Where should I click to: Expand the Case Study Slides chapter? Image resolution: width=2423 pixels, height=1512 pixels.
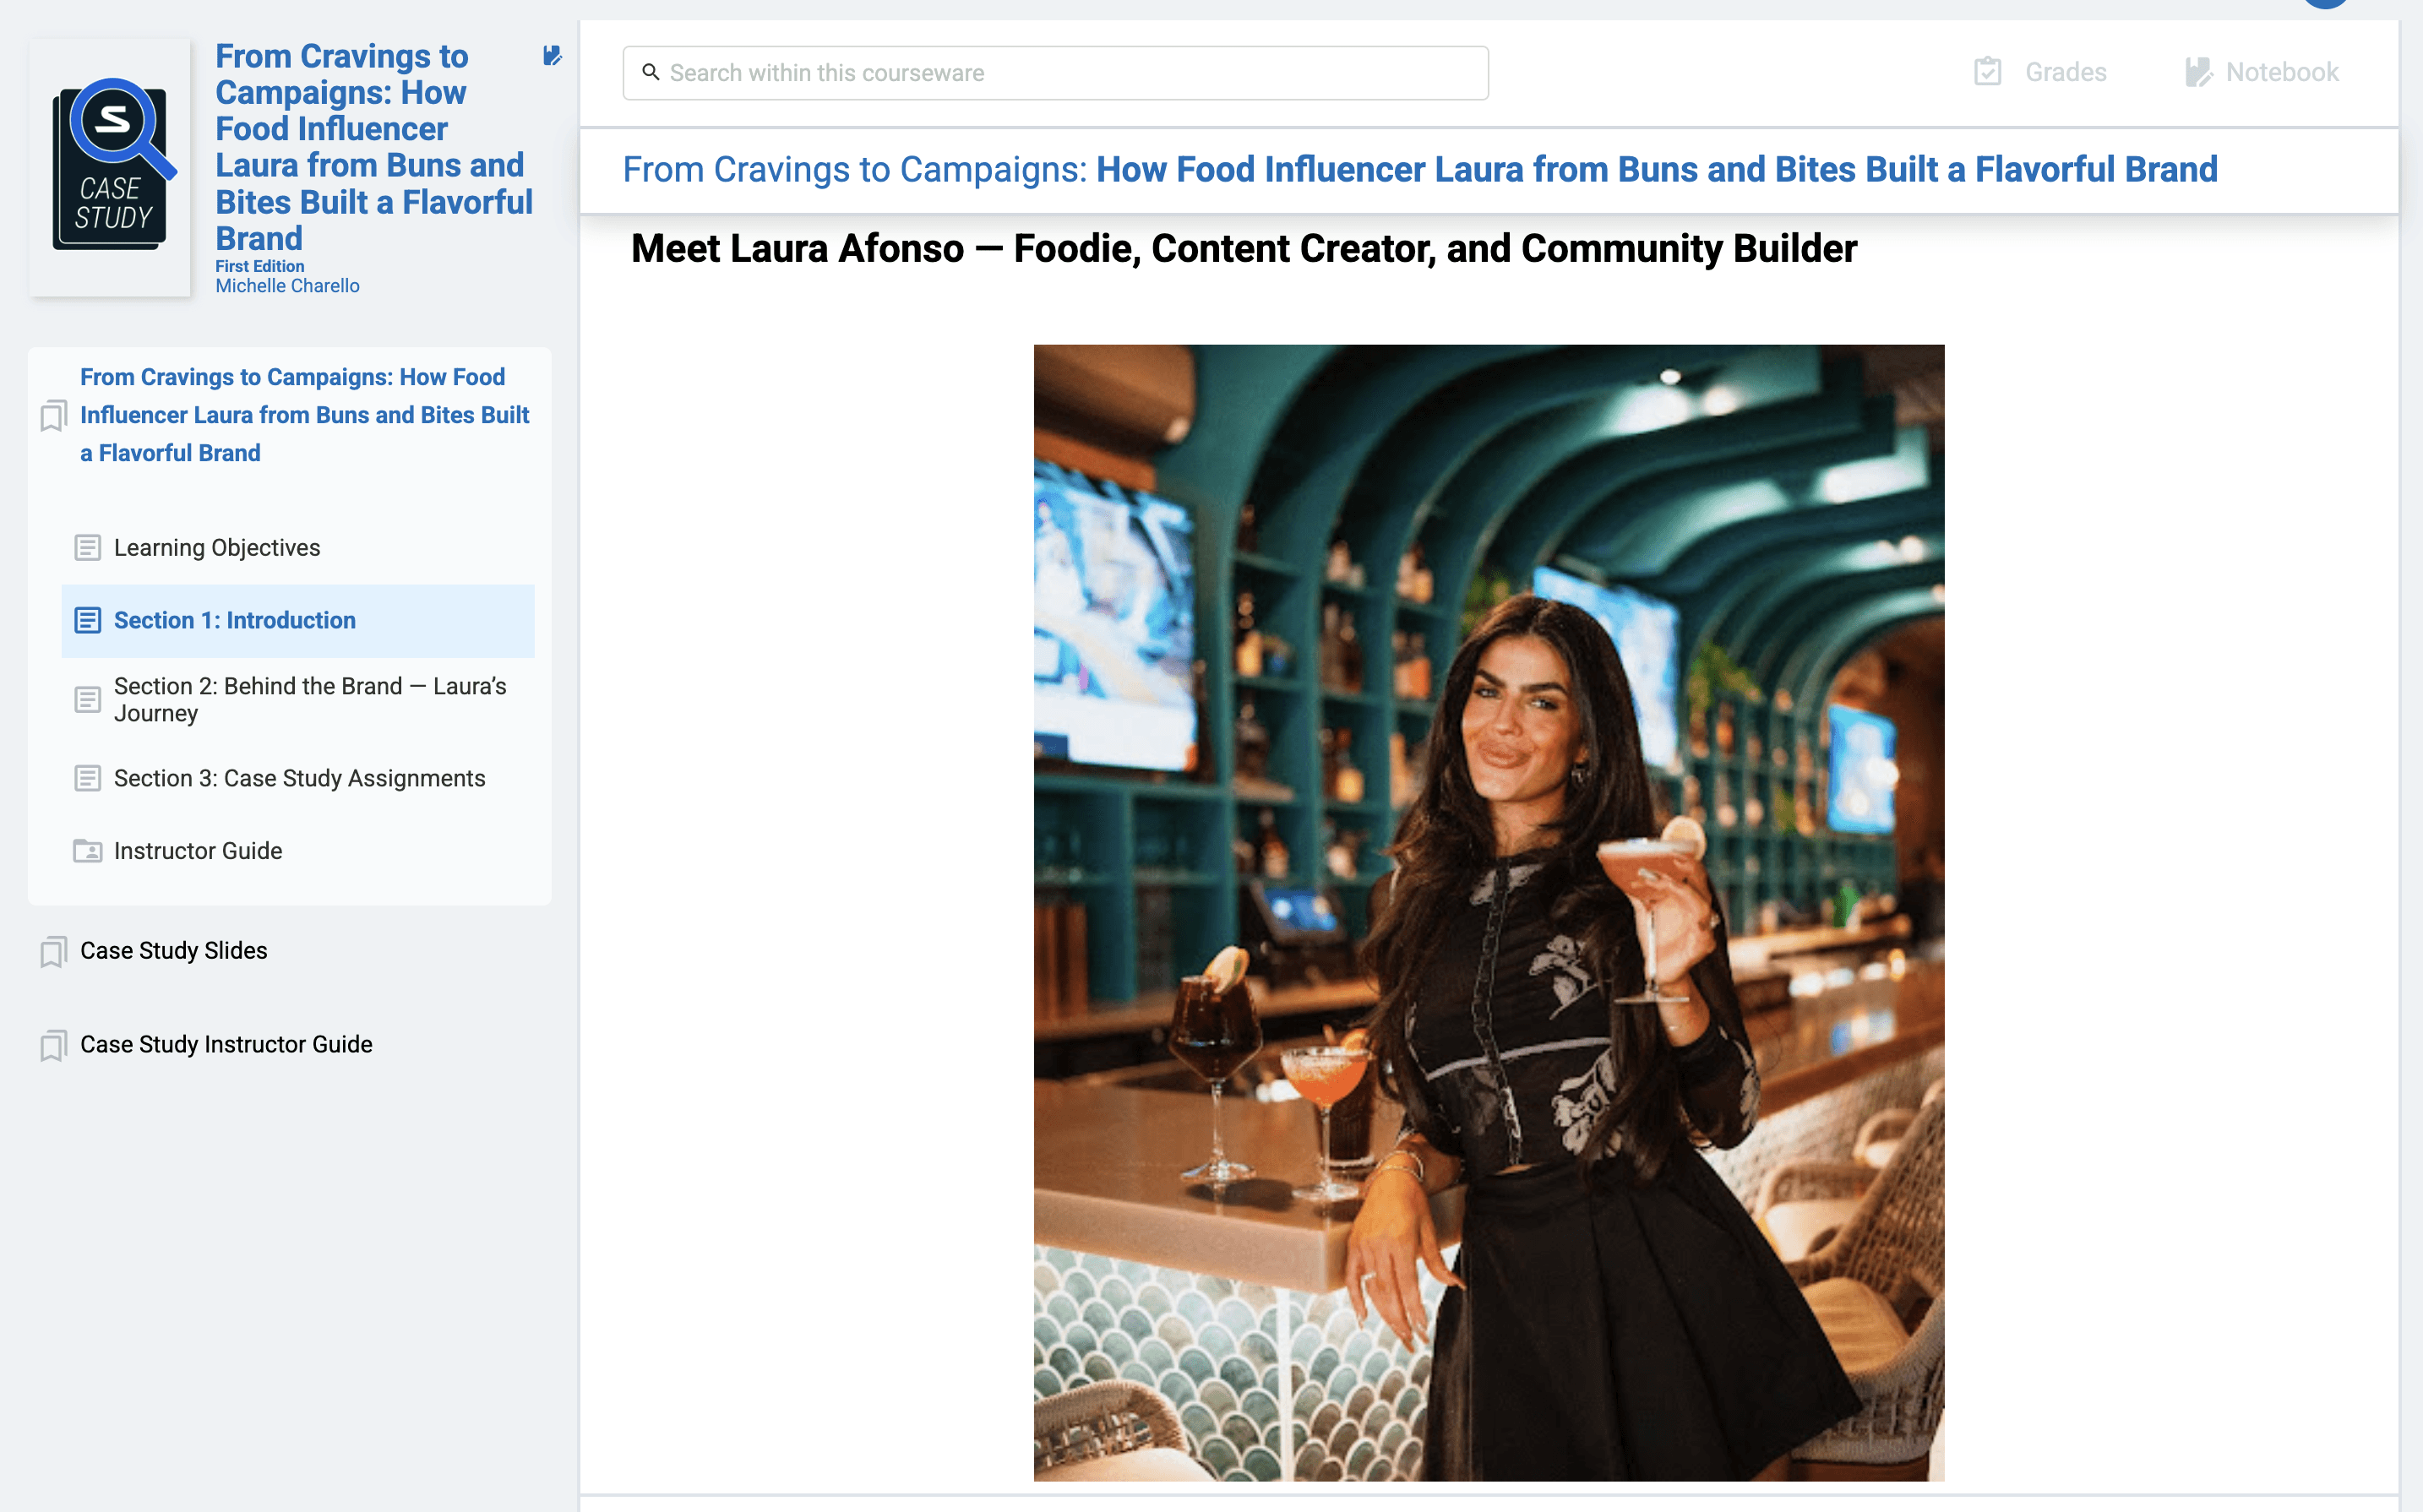174,951
